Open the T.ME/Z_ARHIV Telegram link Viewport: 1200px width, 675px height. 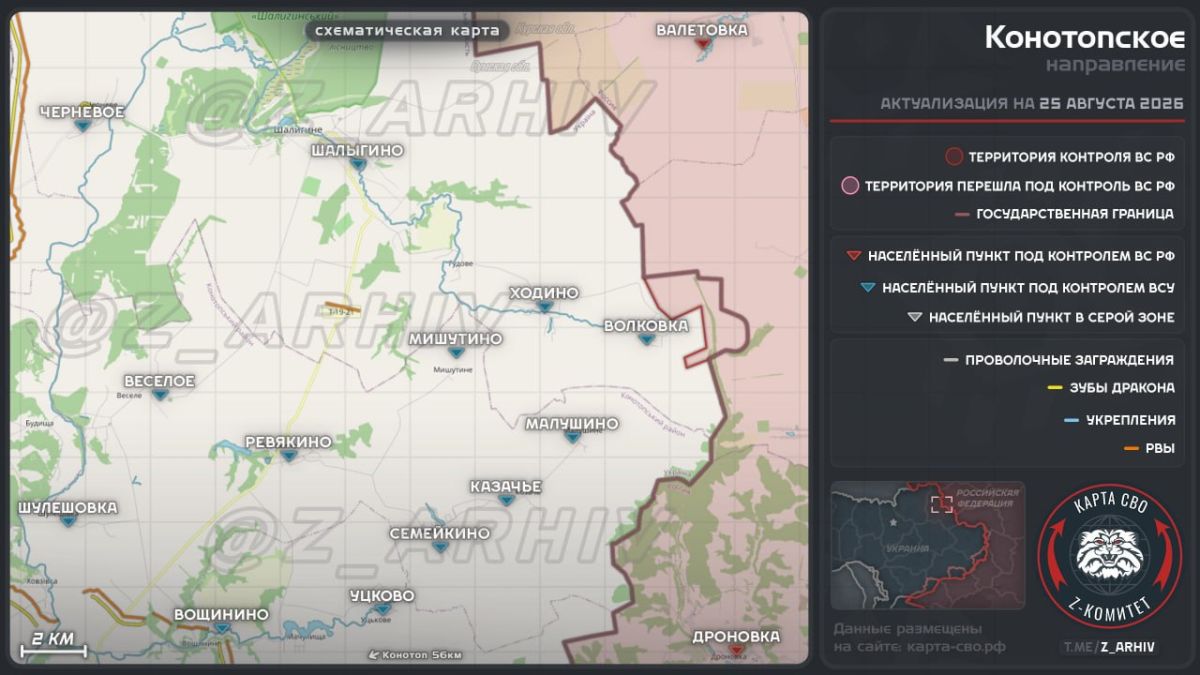(x=1108, y=647)
